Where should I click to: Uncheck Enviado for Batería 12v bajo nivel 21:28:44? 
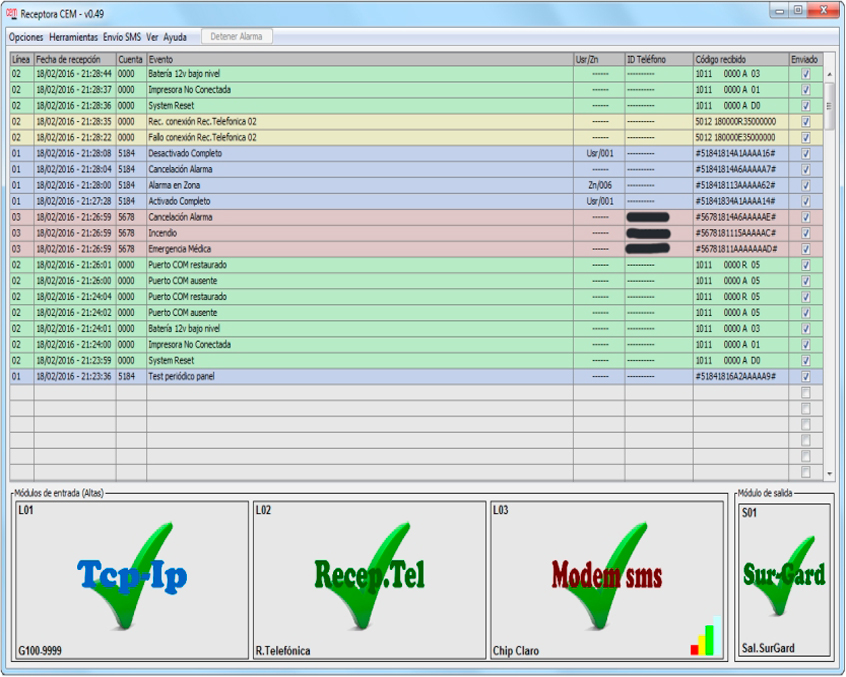click(x=806, y=74)
